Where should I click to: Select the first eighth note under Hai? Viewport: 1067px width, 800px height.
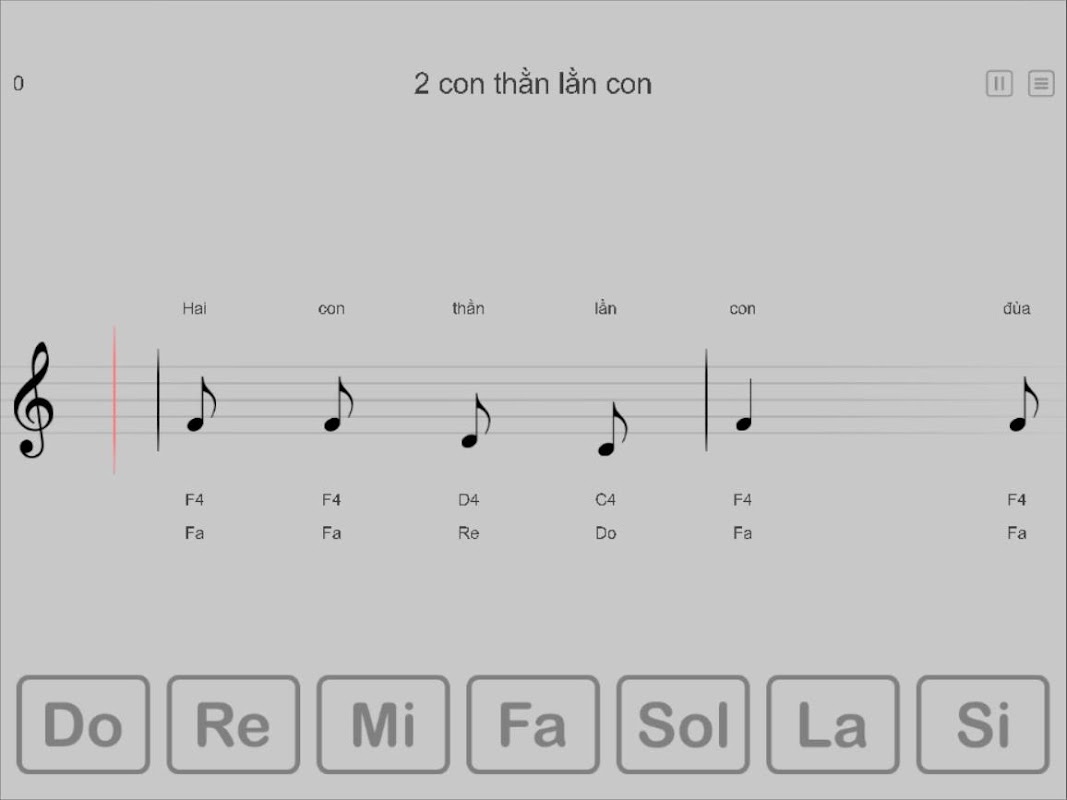[x=201, y=405]
